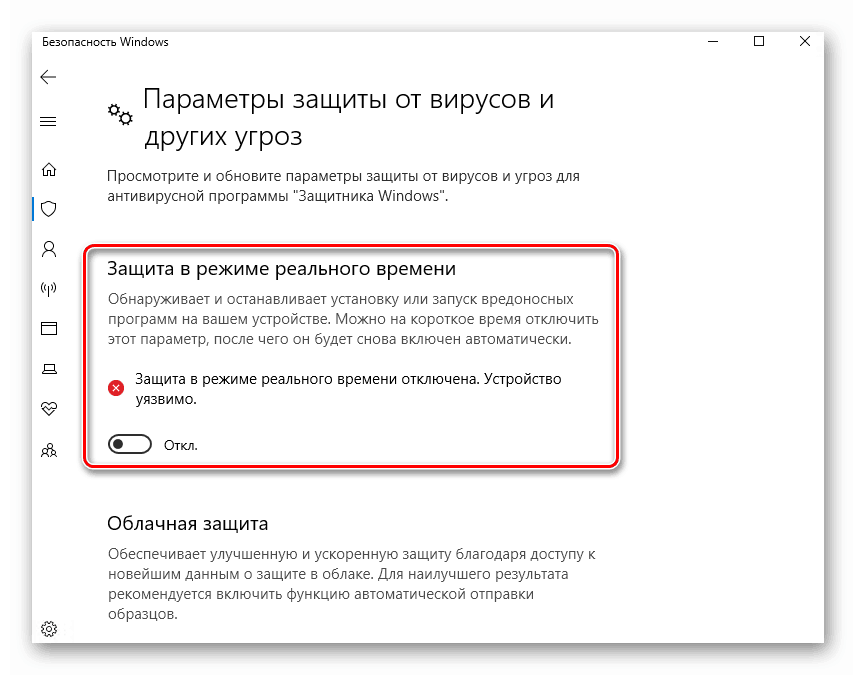856x675 pixels.
Task: Open the hamburger navigation menu
Action: (x=49, y=121)
